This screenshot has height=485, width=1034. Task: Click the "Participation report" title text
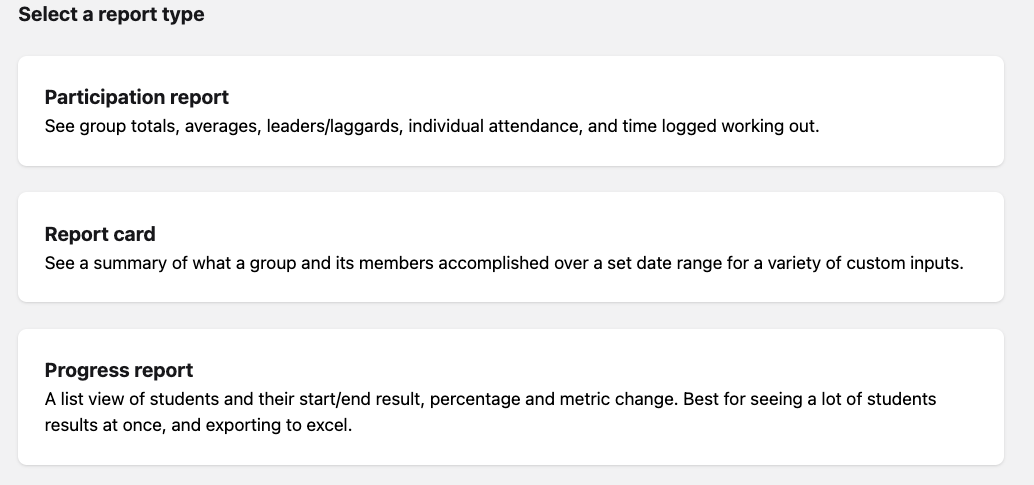(x=137, y=97)
